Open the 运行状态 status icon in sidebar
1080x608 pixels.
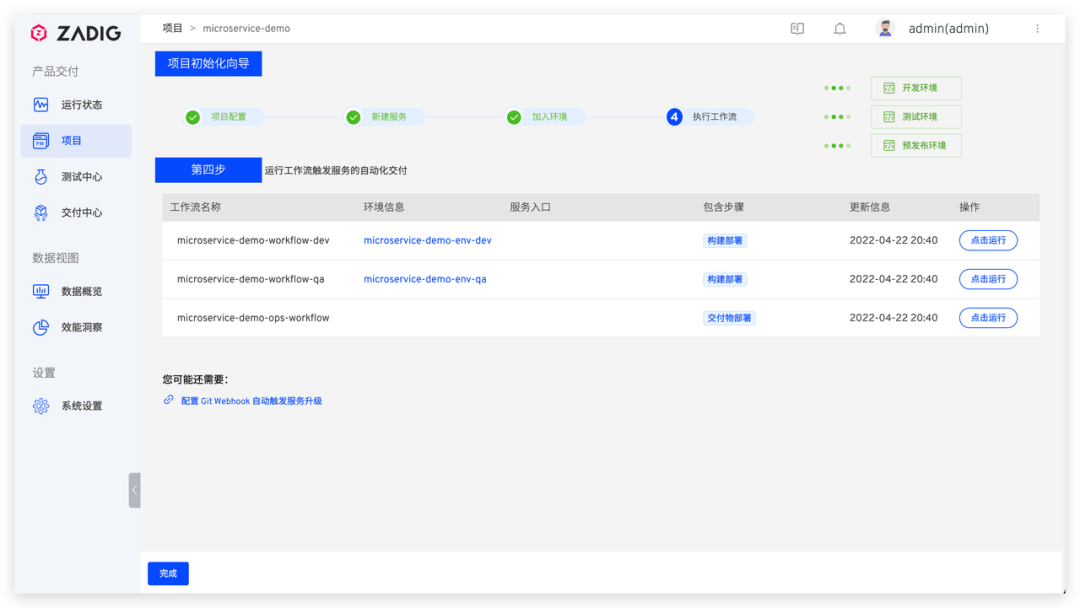point(41,105)
